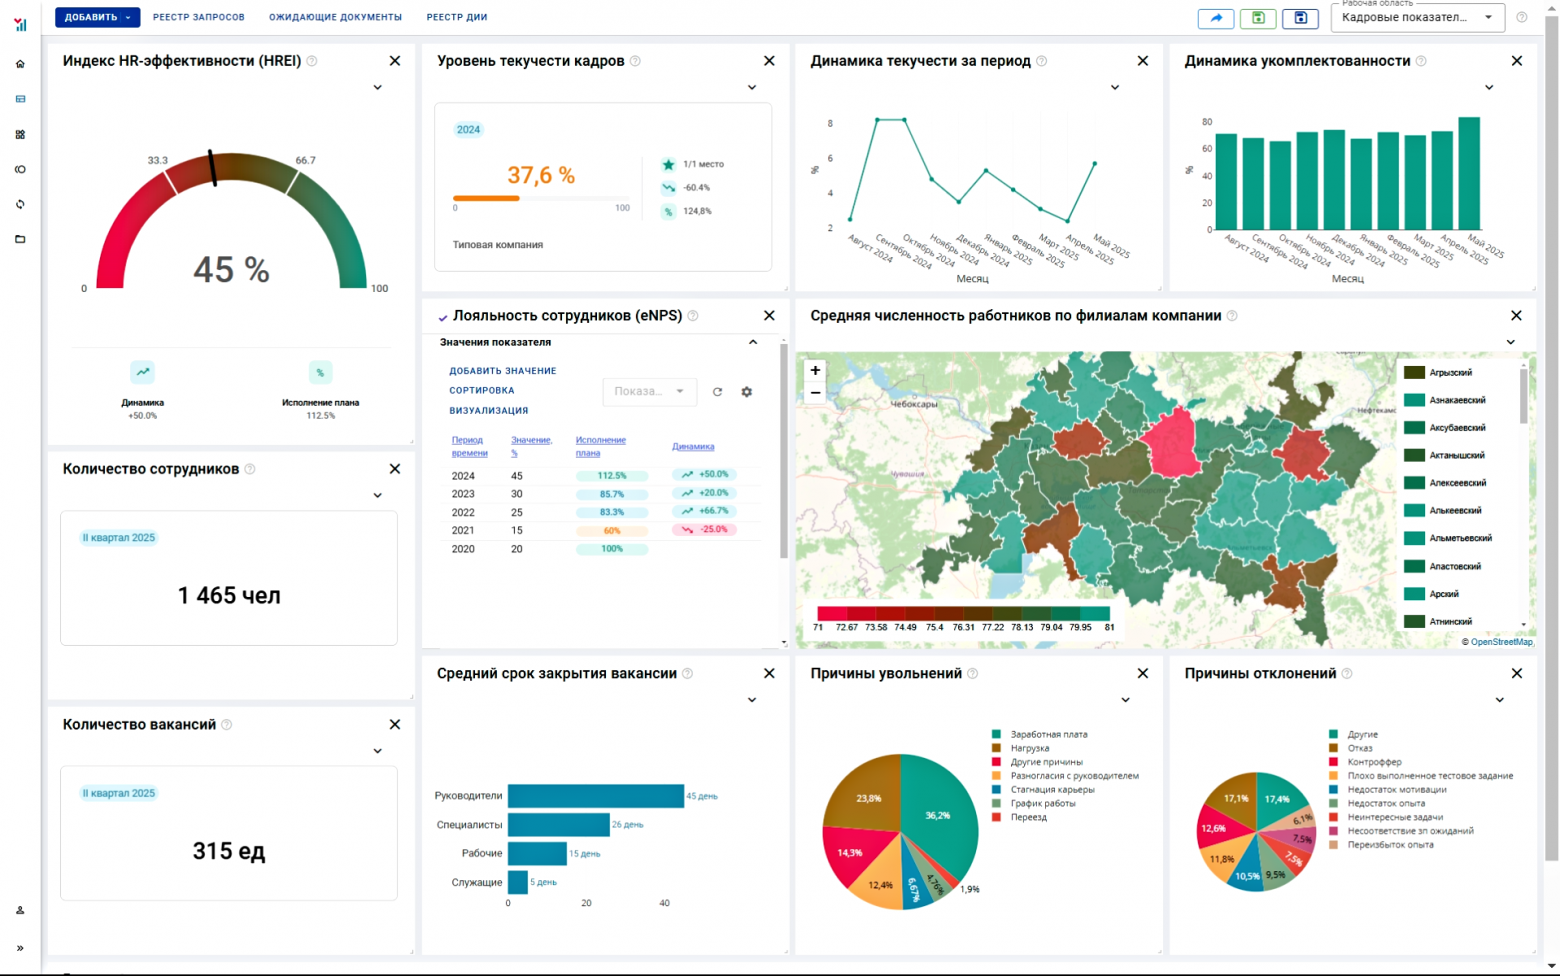Click the dark blue save-as icon
The width and height of the screenshot is (1560, 976).
click(1300, 18)
